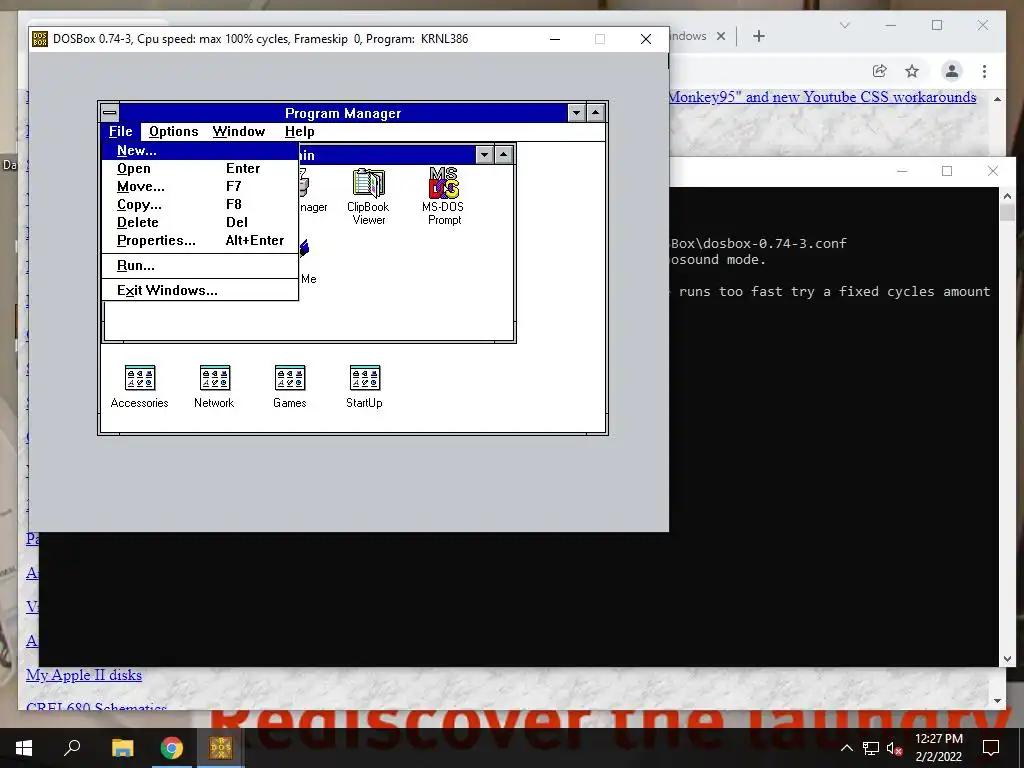The width and height of the screenshot is (1024, 768).
Task: Open the Options menu
Action: [x=173, y=131]
